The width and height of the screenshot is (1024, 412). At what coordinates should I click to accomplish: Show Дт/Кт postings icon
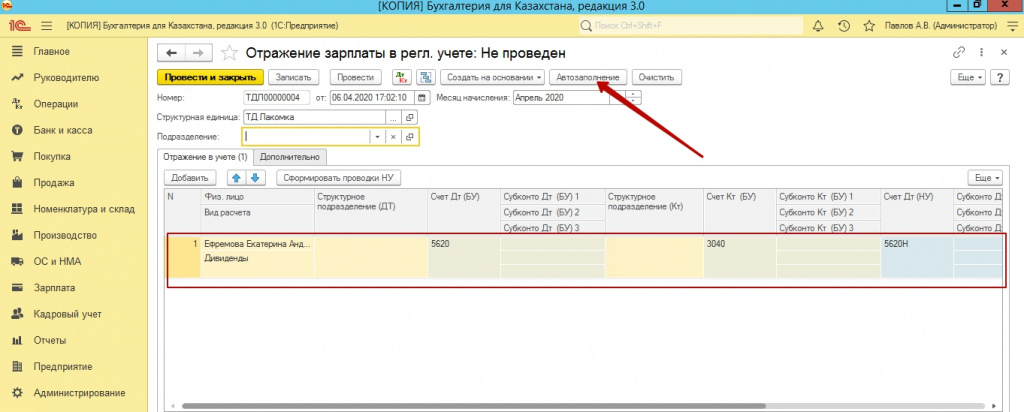coord(402,77)
